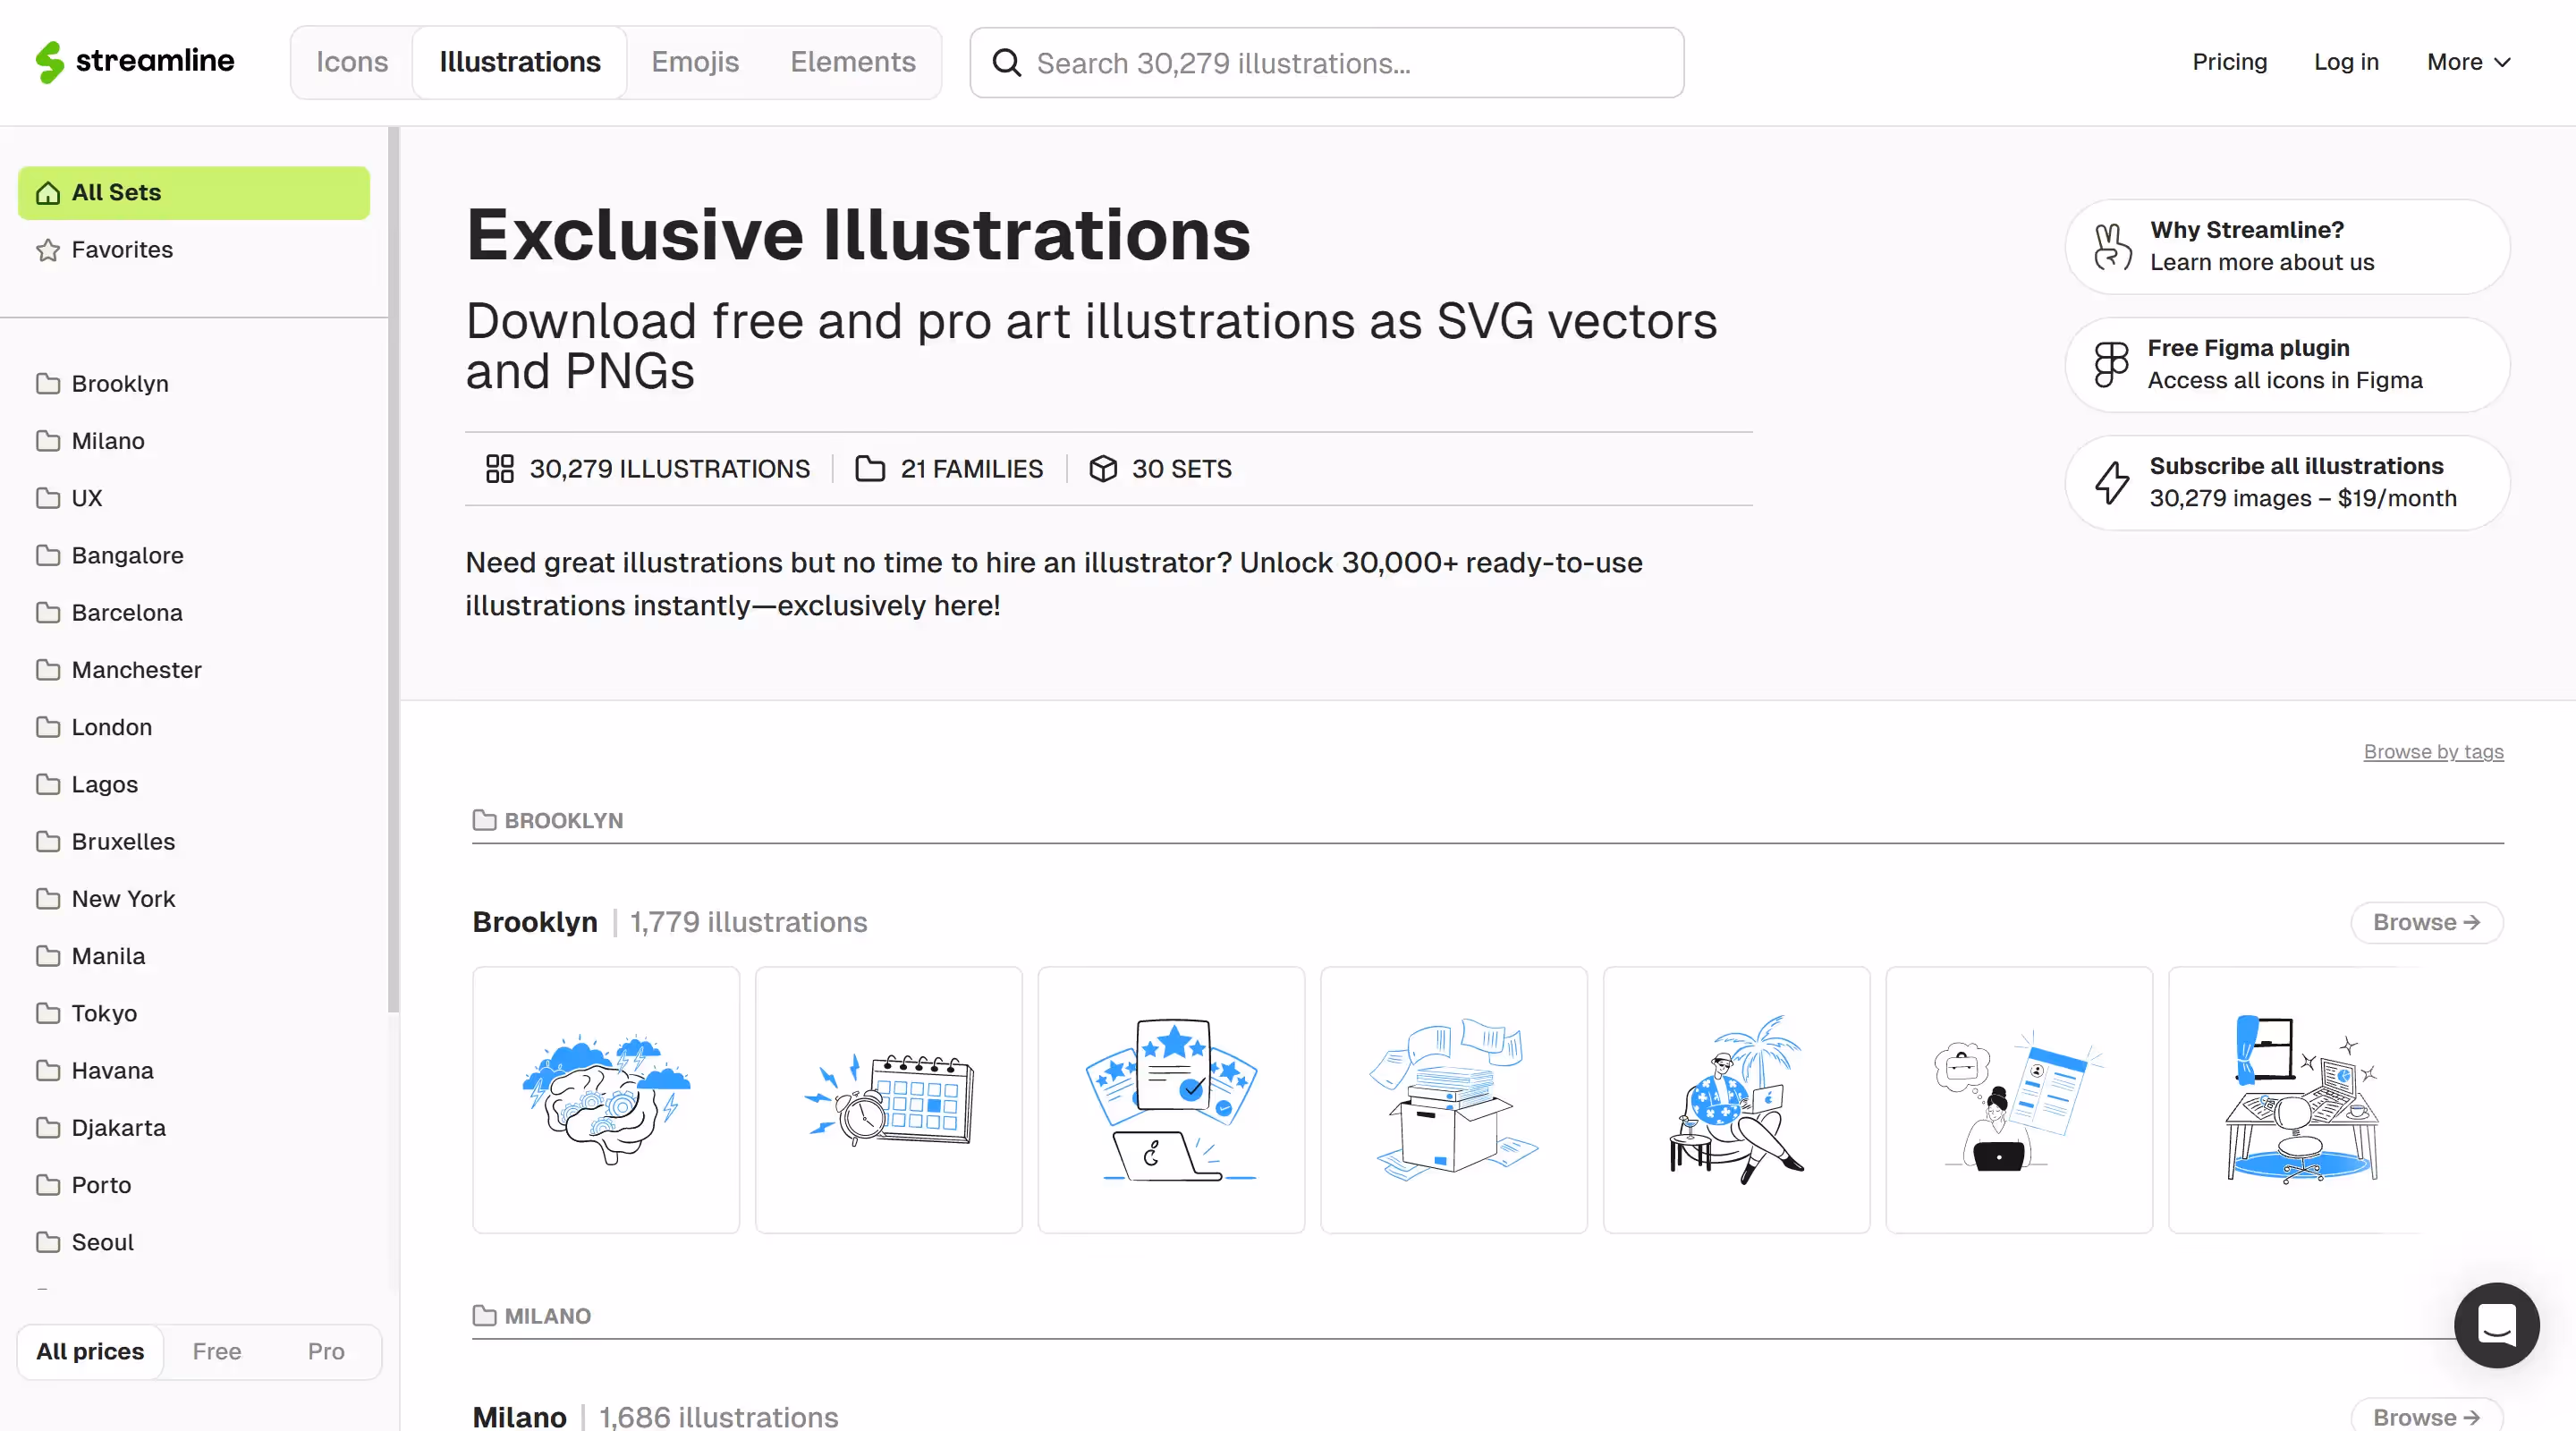This screenshot has height=1431, width=2576.
Task: Click the peace hand Why Streamline icon
Action: pos(2112,246)
